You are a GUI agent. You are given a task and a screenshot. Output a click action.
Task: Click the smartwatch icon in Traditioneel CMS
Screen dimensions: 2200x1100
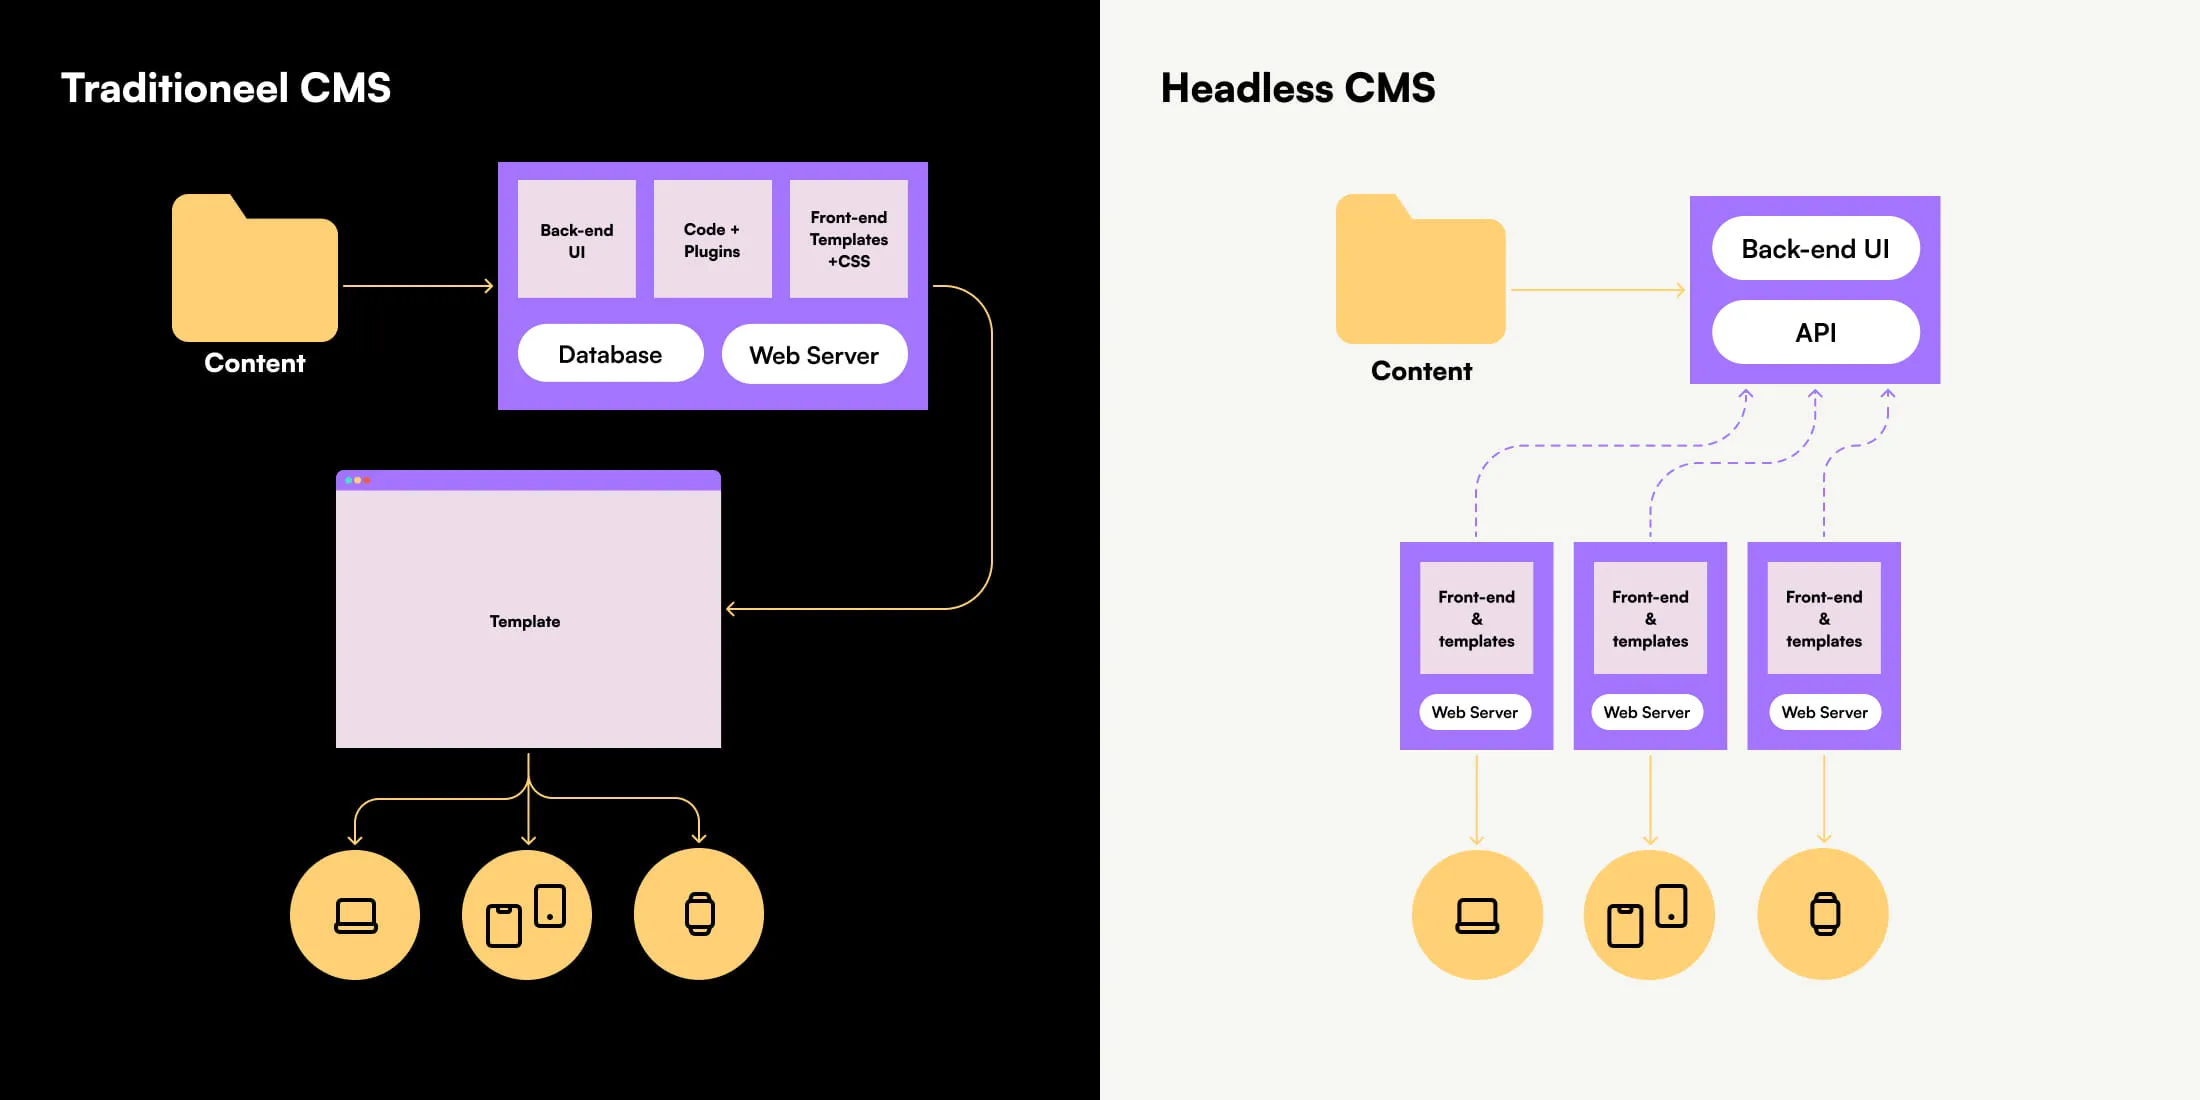tap(698, 913)
